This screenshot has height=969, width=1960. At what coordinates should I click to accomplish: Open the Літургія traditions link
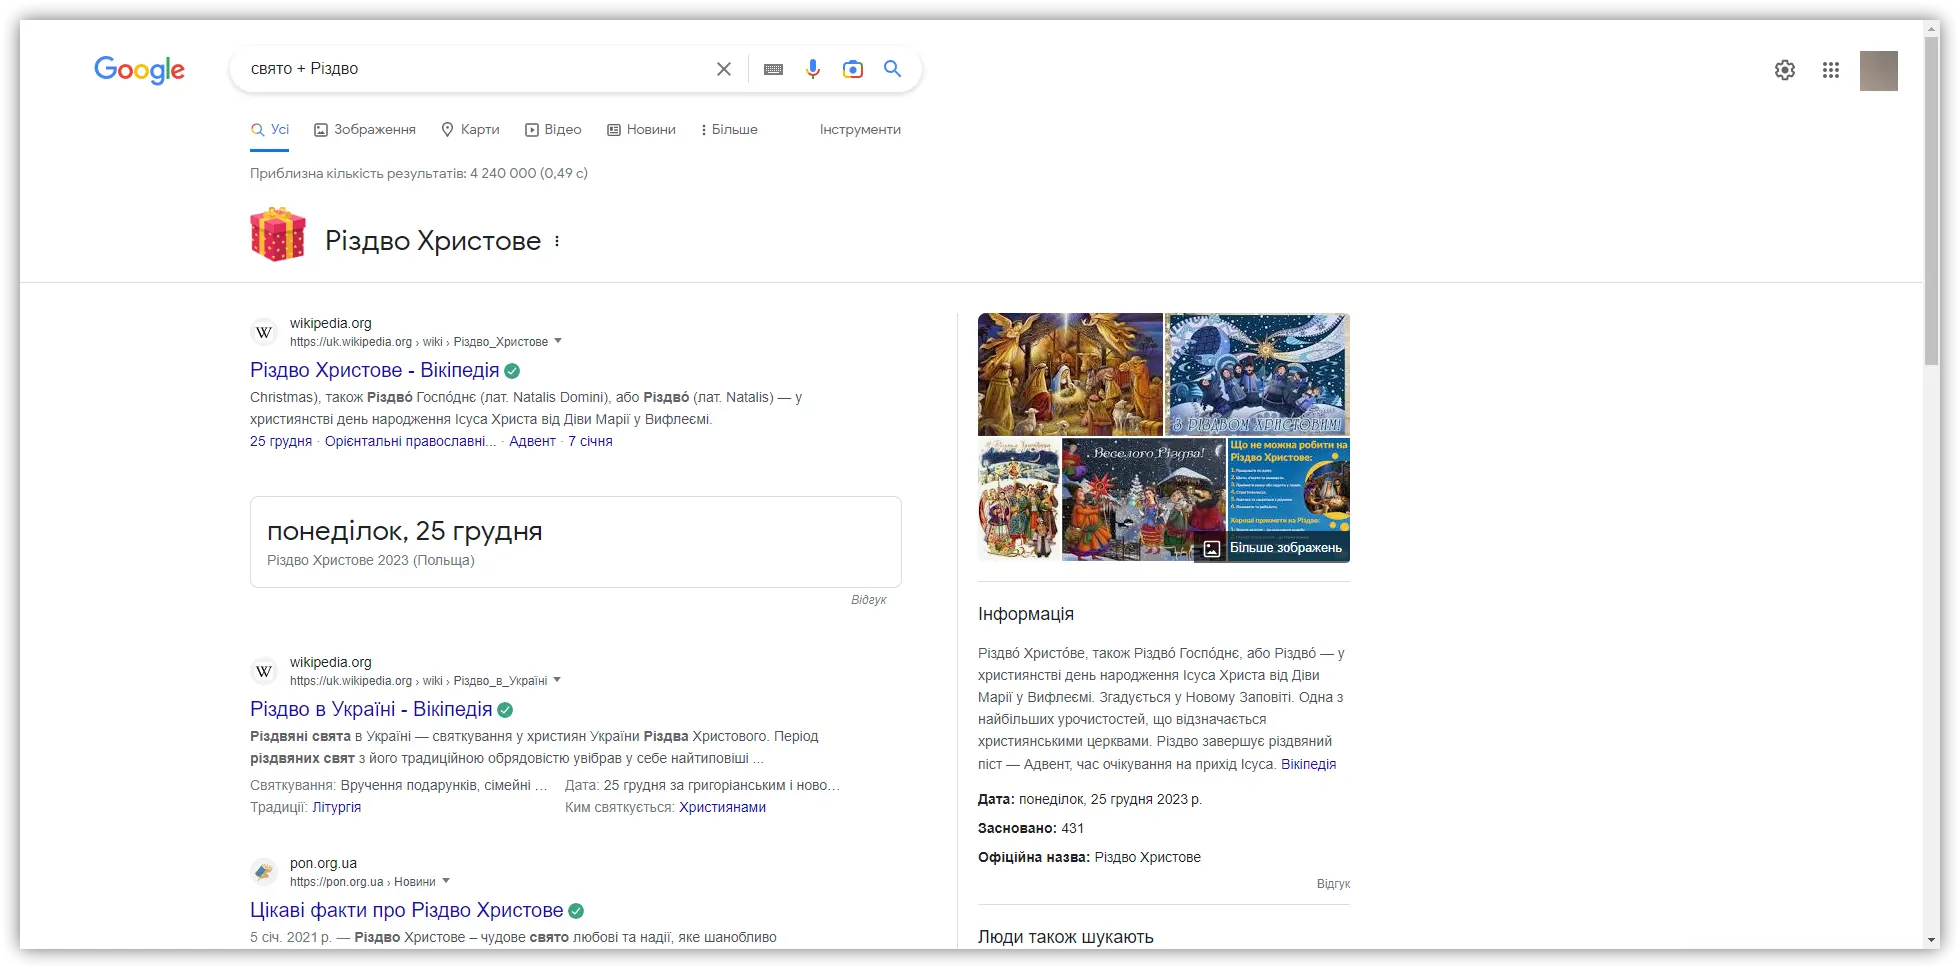click(x=337, y=807)
